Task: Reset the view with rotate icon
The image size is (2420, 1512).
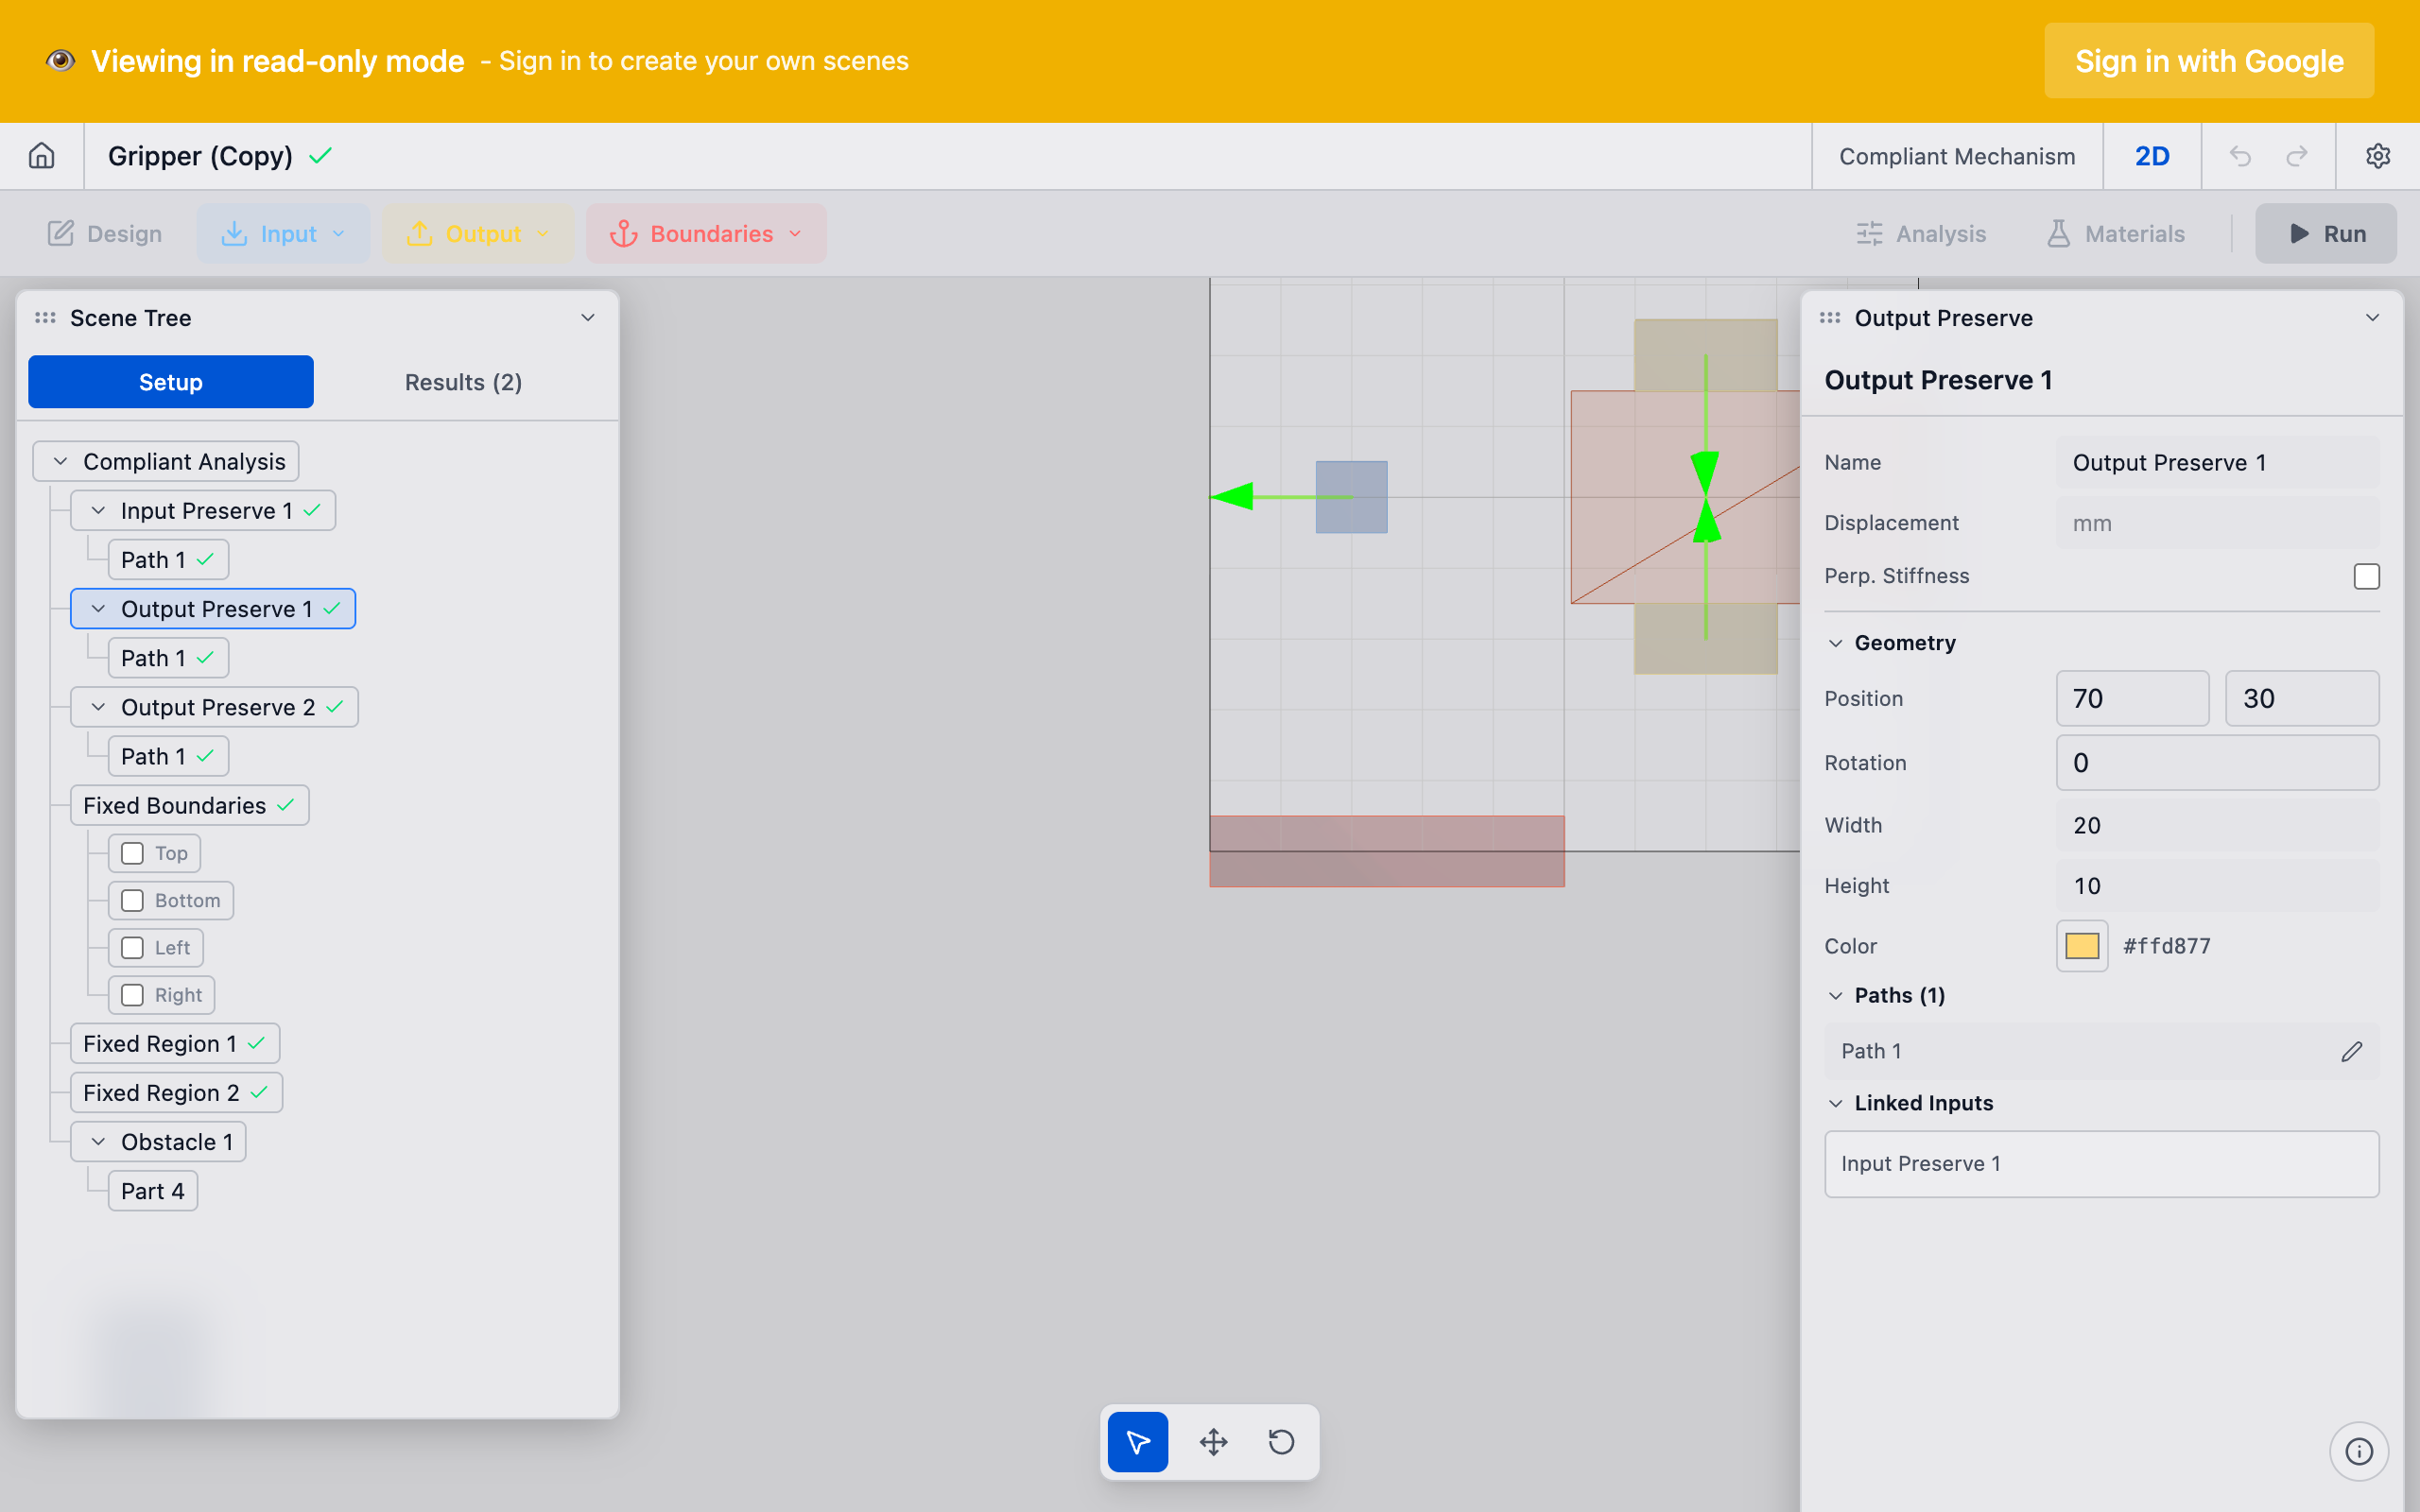Action: 1281,1442
